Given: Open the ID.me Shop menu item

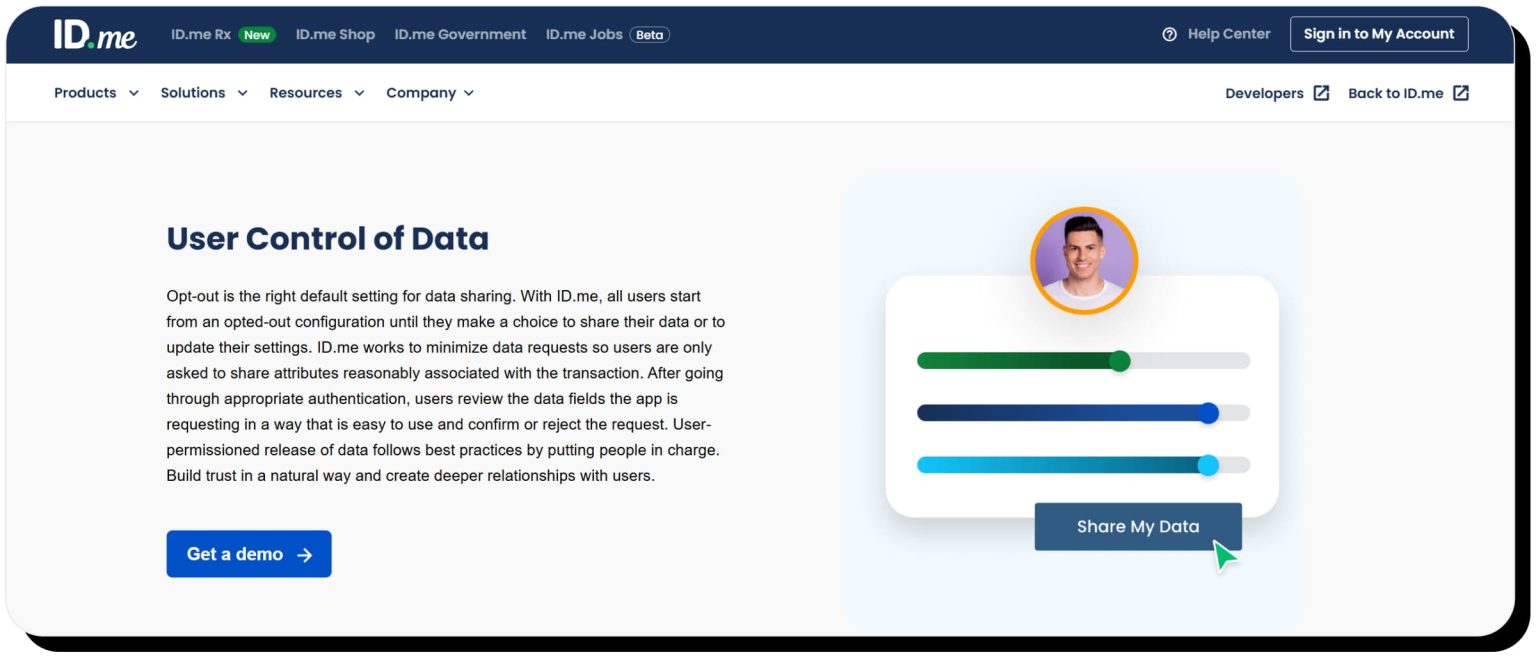Looking at the screenshot, I should click(x=335, y=34).
